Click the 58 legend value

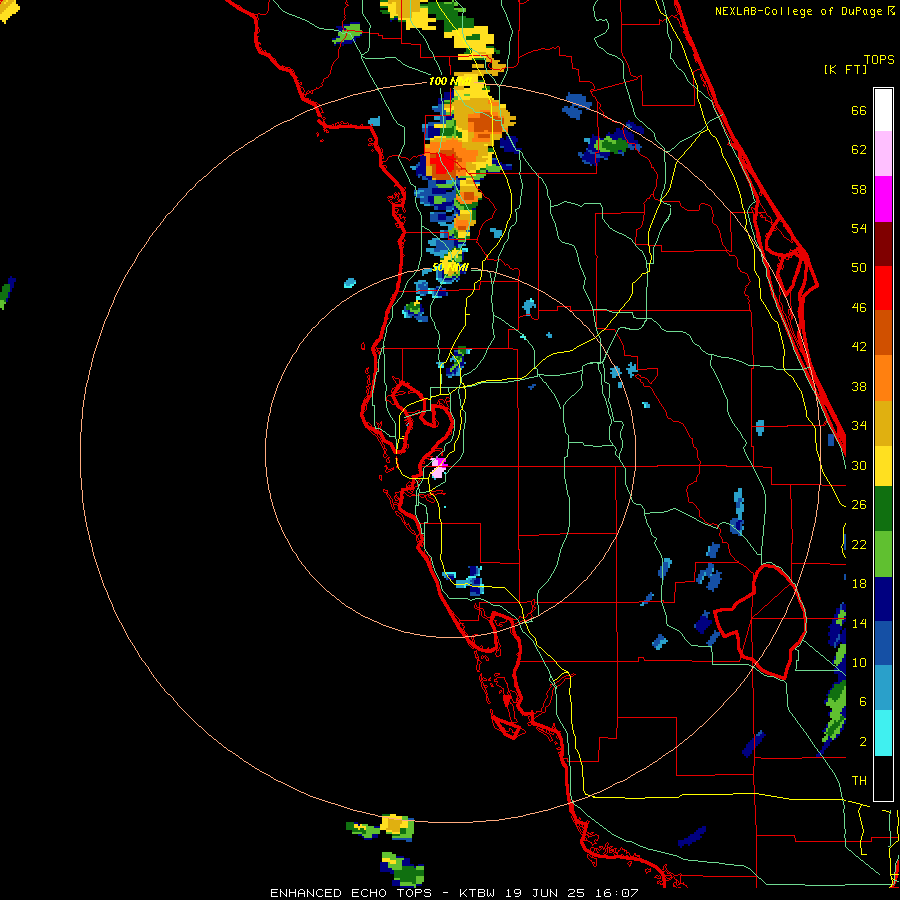coord(859,189)
